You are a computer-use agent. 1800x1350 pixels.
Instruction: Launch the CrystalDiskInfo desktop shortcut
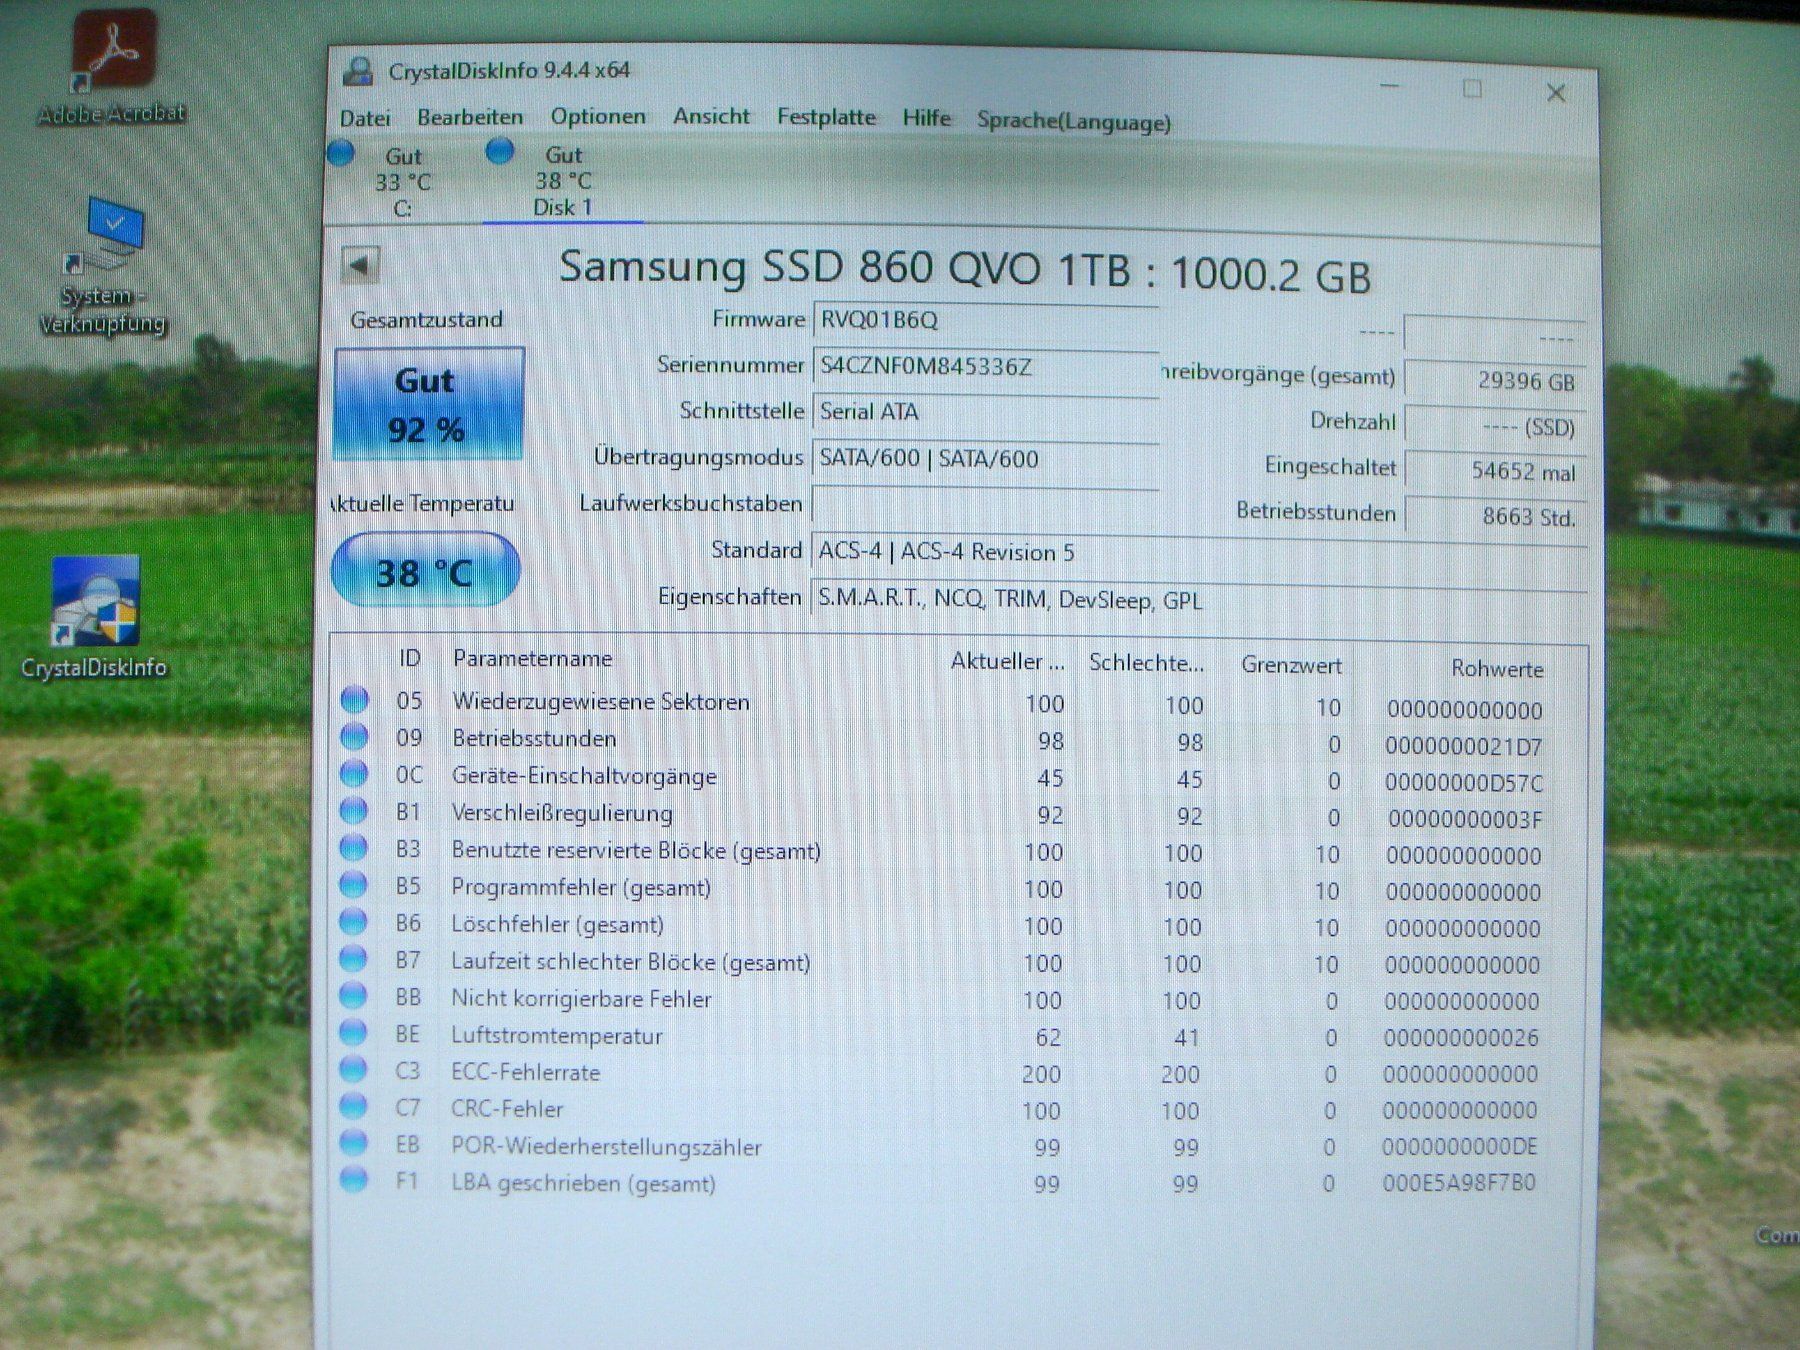tap(95, 617)
